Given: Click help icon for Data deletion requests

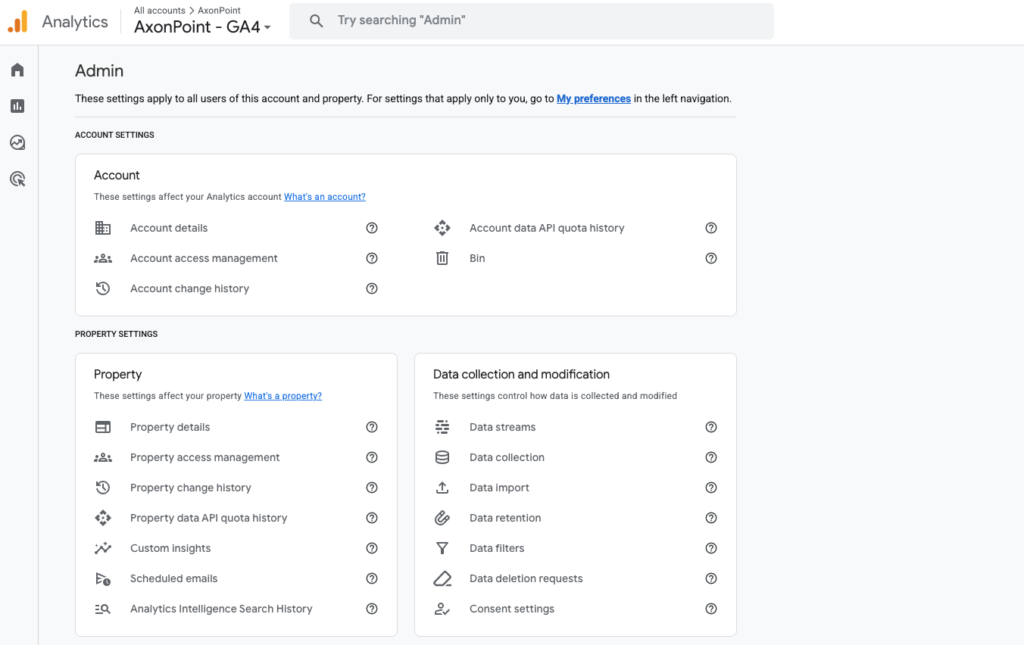Looking at the screenshot, I should tap(711, 578).
